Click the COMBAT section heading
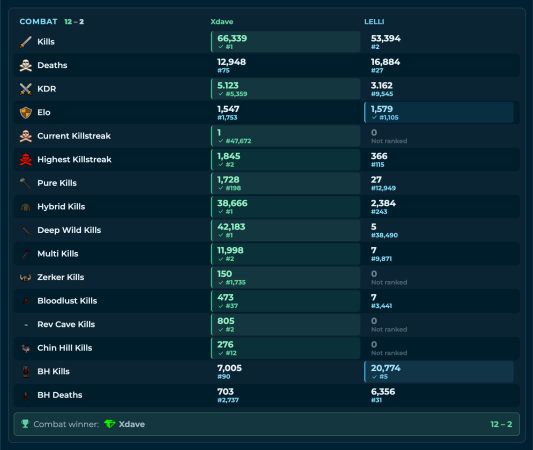533x450 pixels. [38, 22]
